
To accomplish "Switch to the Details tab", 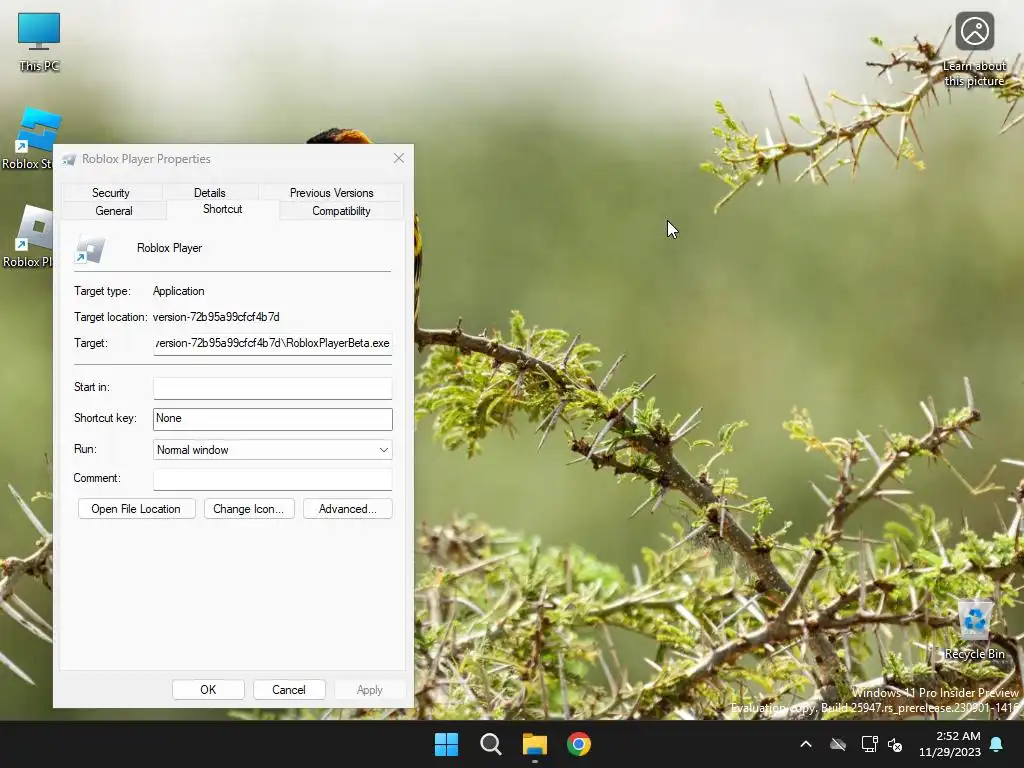I will 210,193.
